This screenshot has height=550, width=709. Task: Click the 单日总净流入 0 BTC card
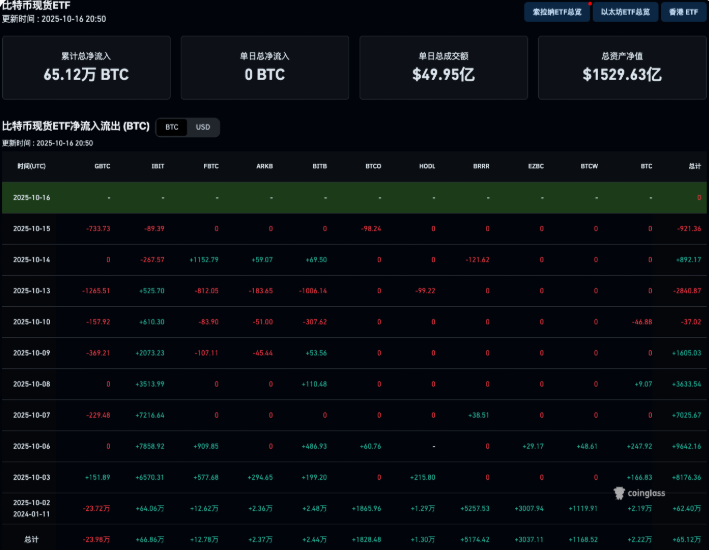coord(265,68)
